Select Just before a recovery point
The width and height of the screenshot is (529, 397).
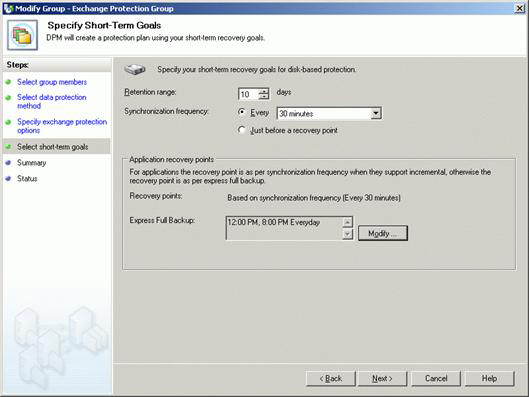click(242, 130)
